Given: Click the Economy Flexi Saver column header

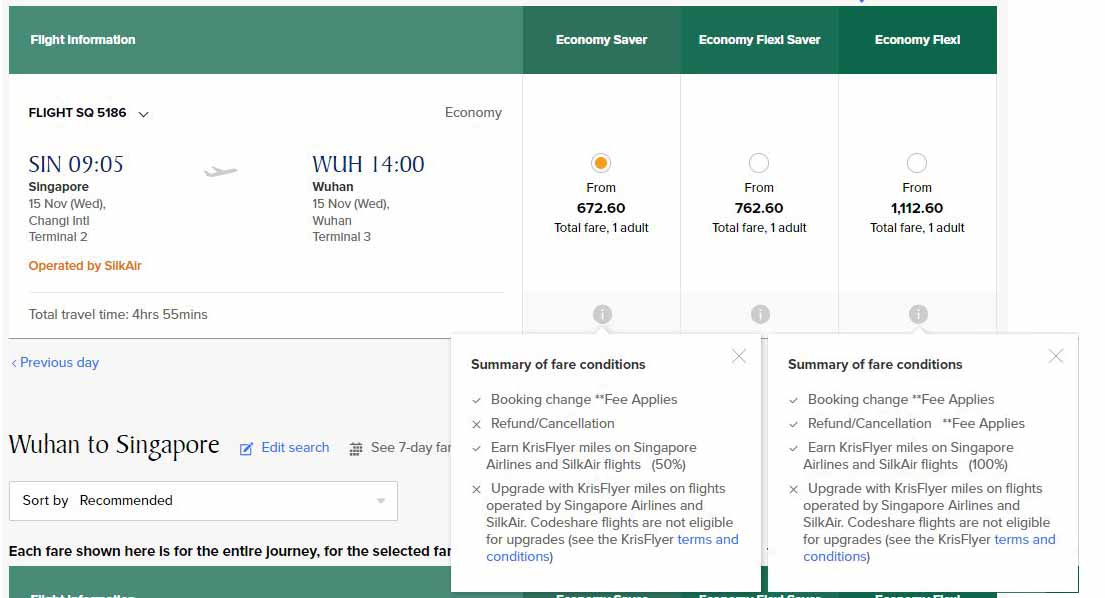Looking at the screenshot, I should 759,40.
